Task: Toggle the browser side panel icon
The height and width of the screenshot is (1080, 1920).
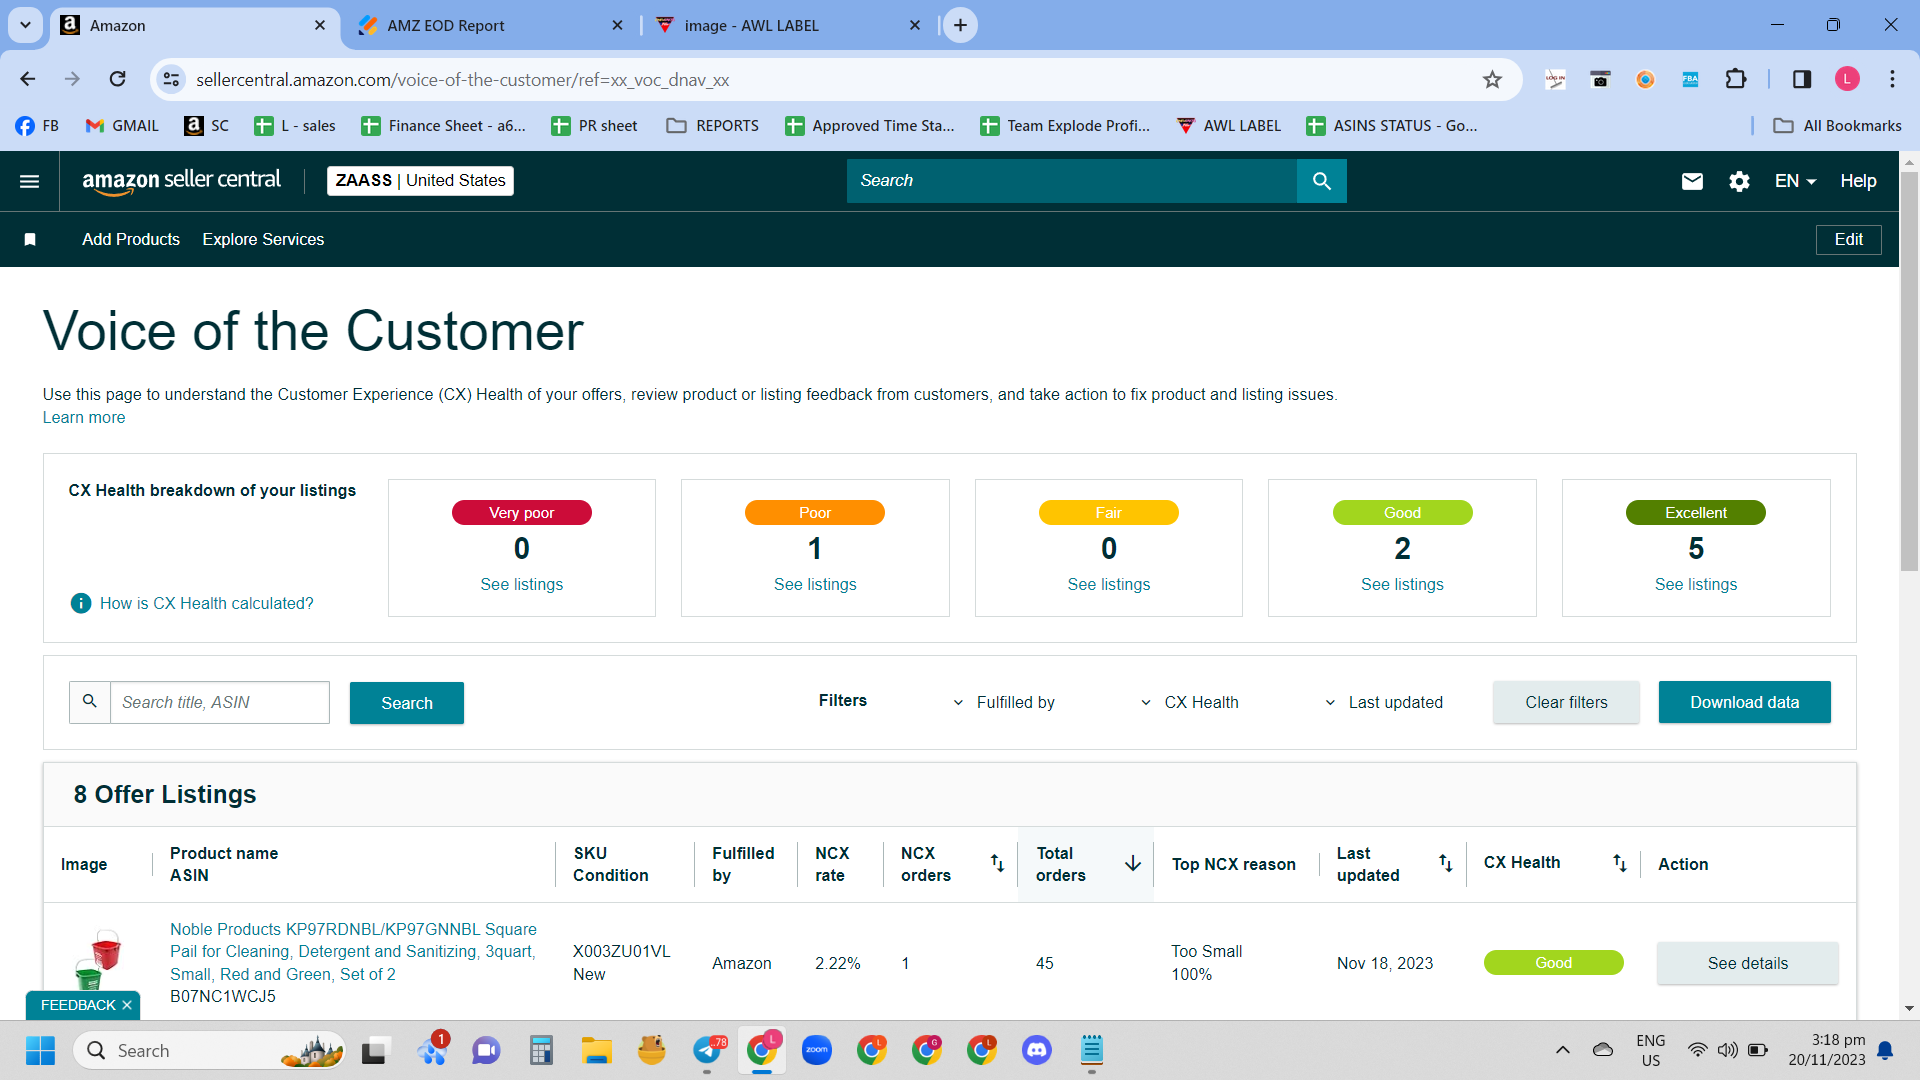Action: click(1802, 79)
